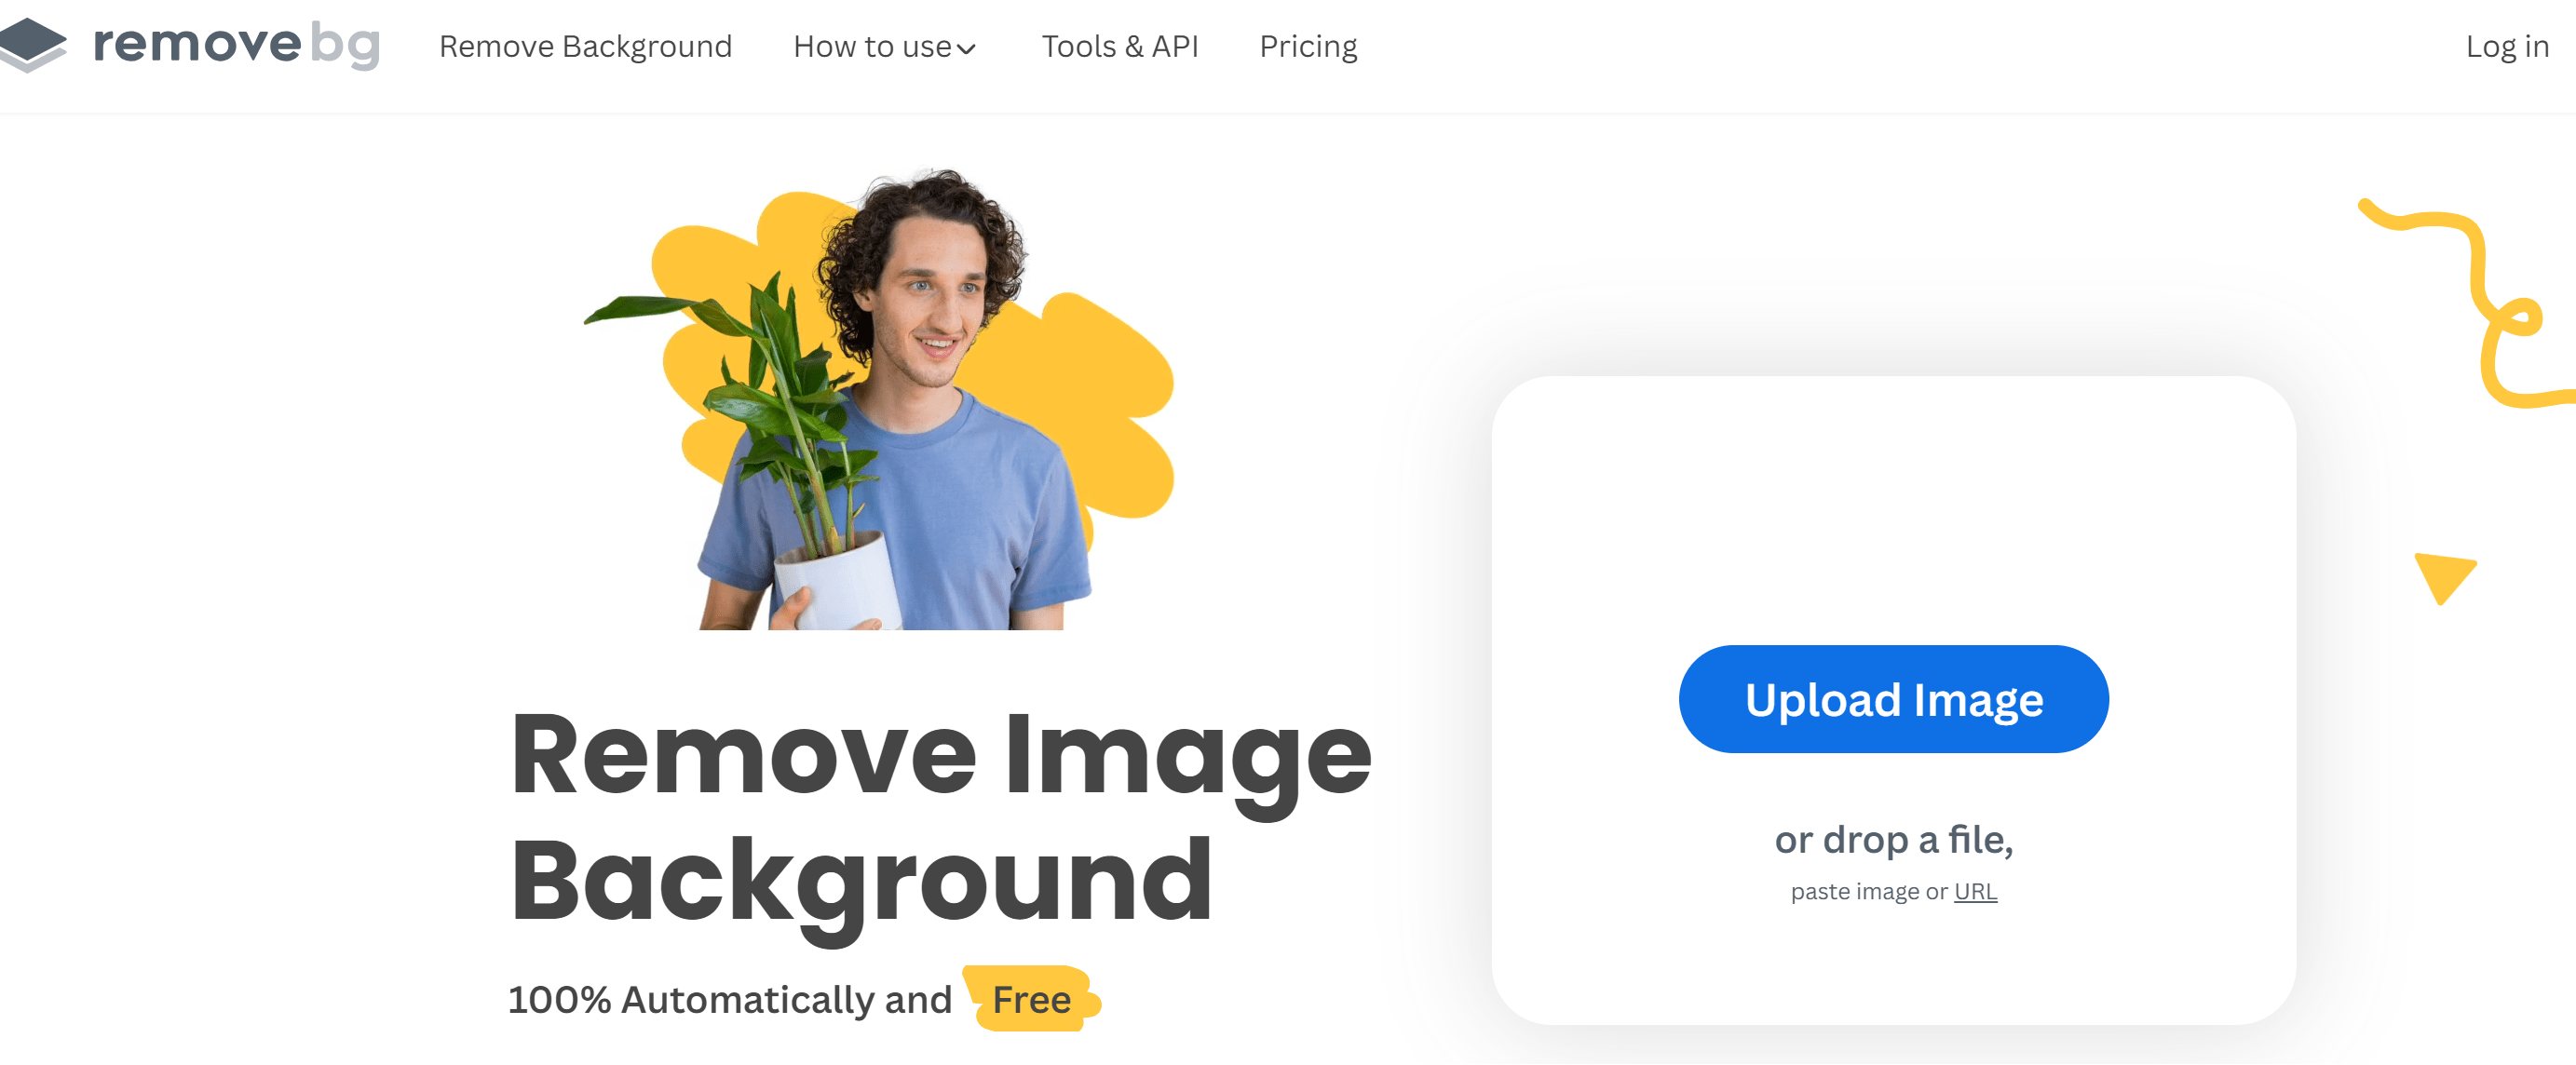
Task: Open the Pricing page
Action: click(1308, 46)
